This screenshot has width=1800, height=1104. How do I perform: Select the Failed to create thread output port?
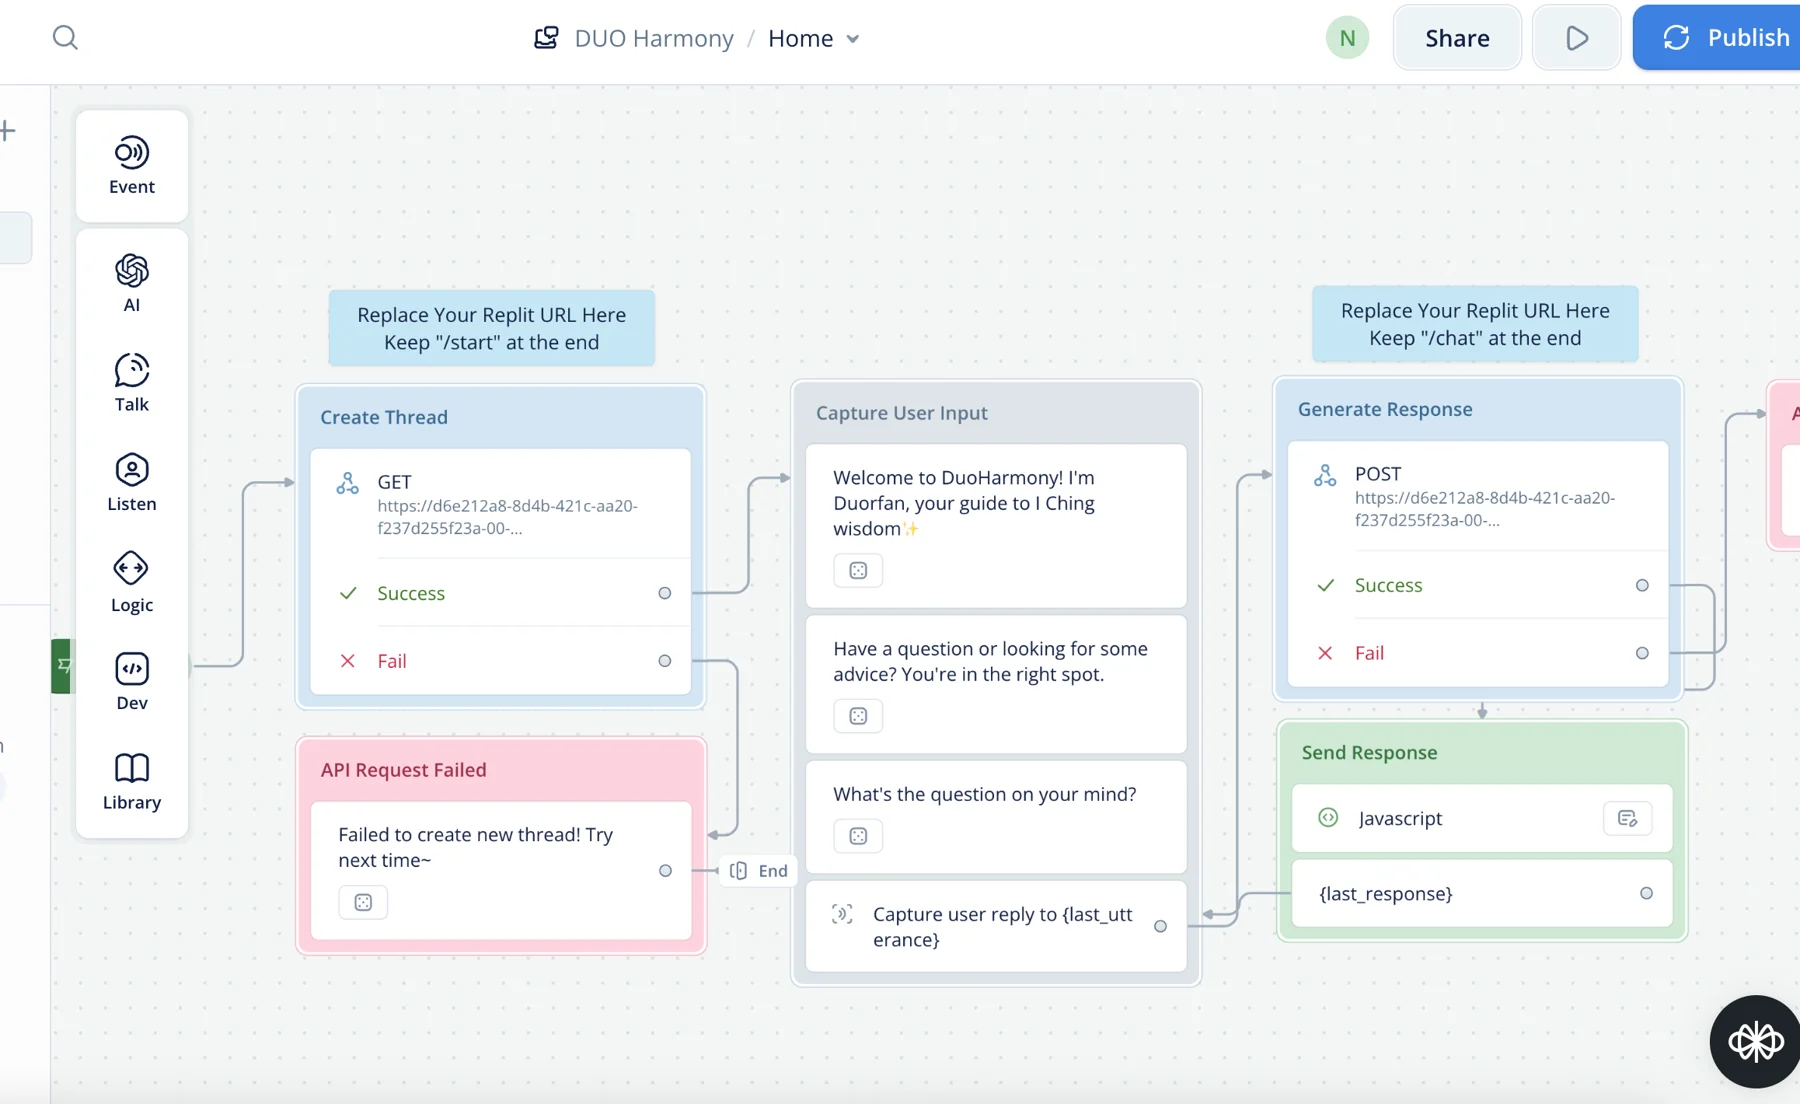pyautogui.click(x=665, y=871)
